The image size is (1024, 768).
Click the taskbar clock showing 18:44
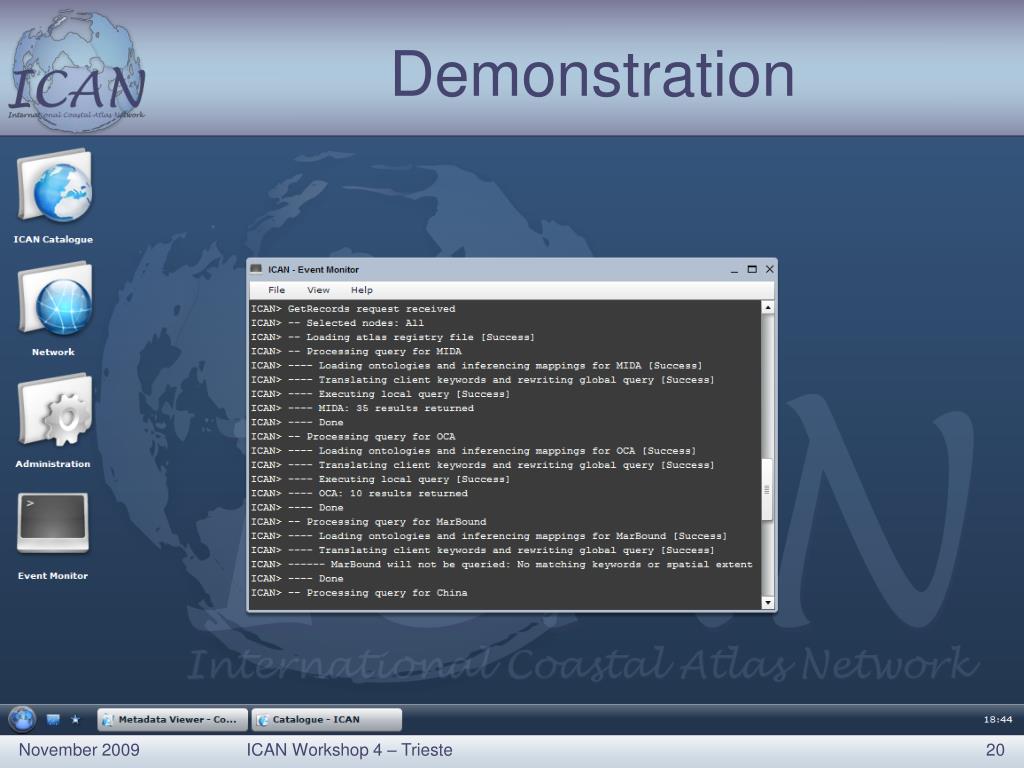[997, 719]
